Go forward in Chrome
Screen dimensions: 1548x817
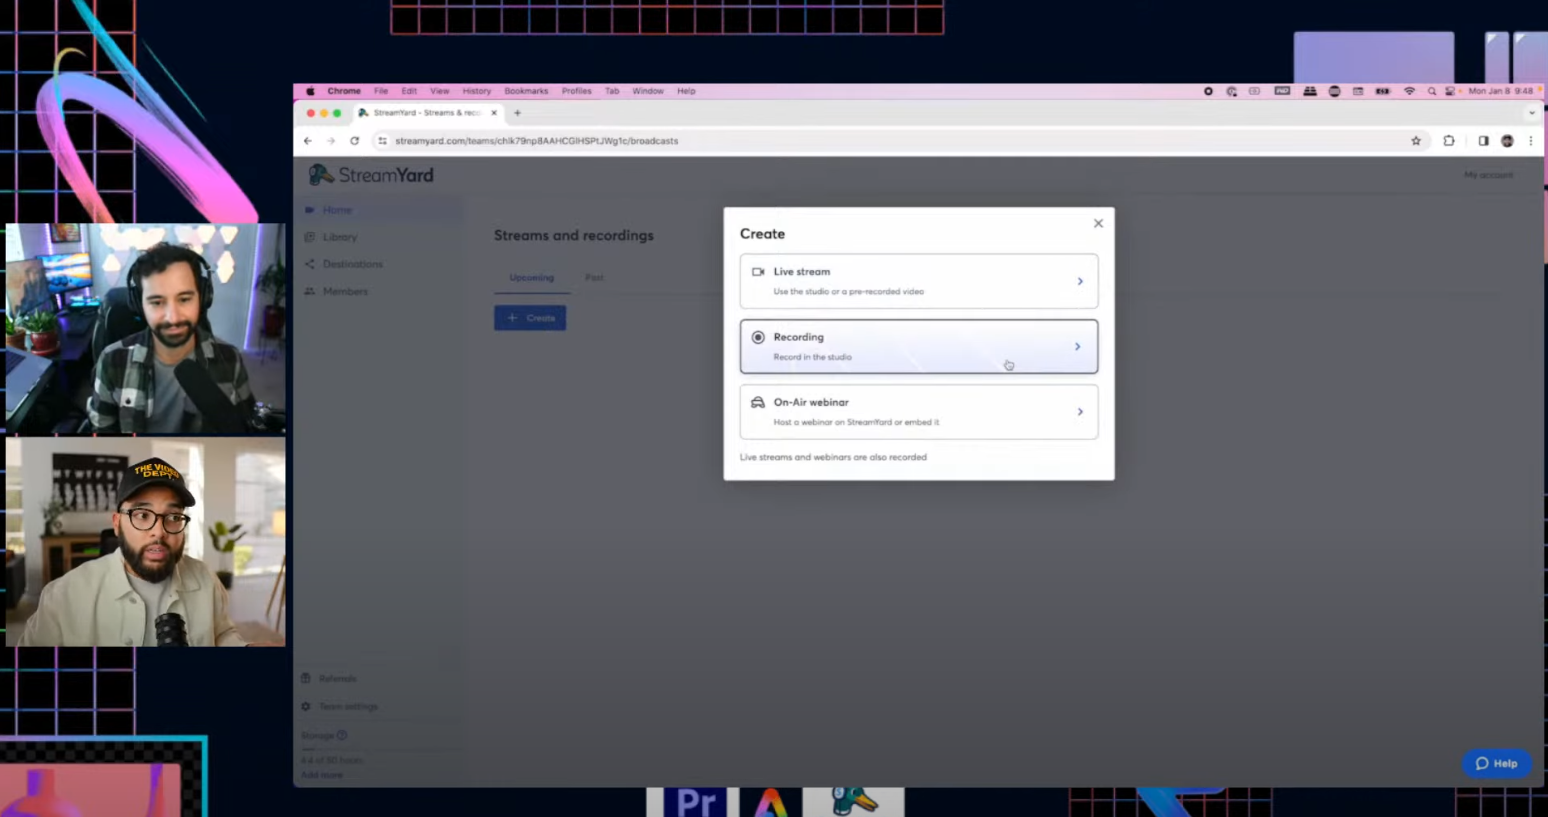coord(331,141)
